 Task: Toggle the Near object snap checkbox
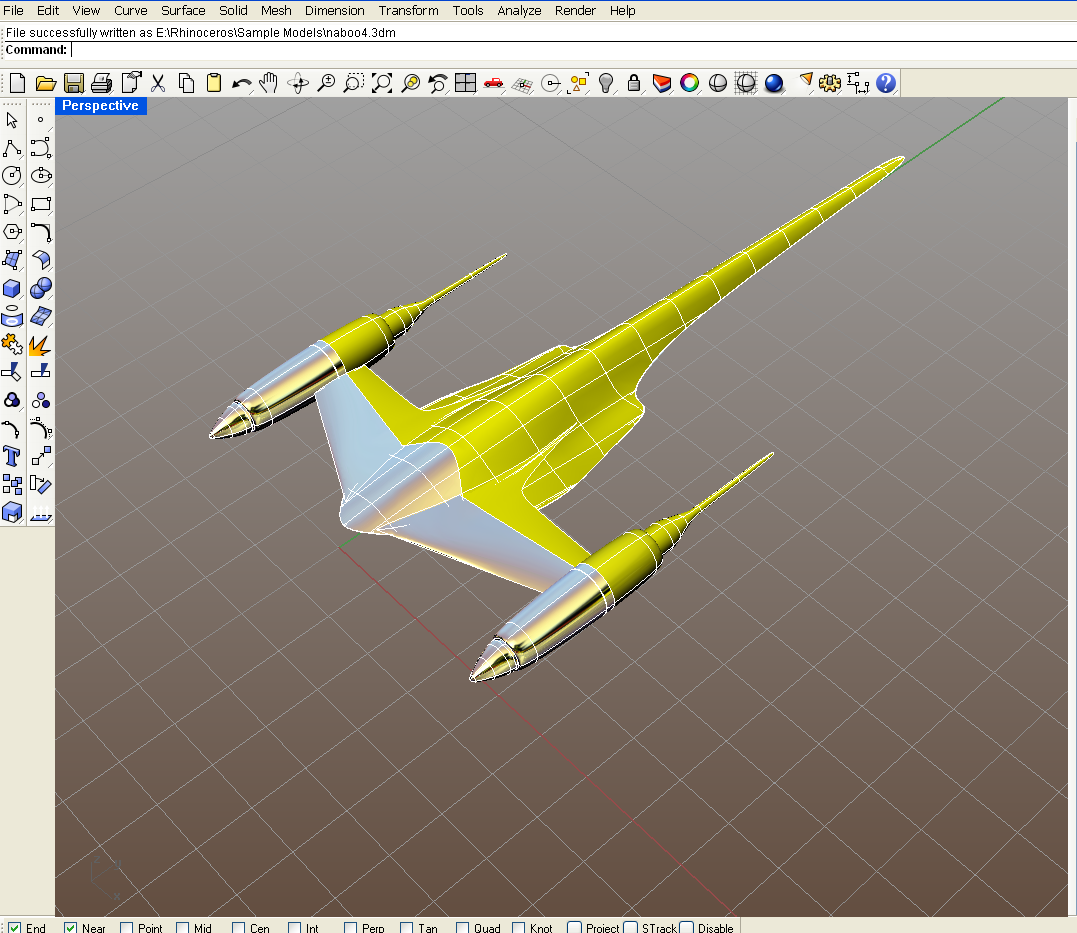(70, 928)
